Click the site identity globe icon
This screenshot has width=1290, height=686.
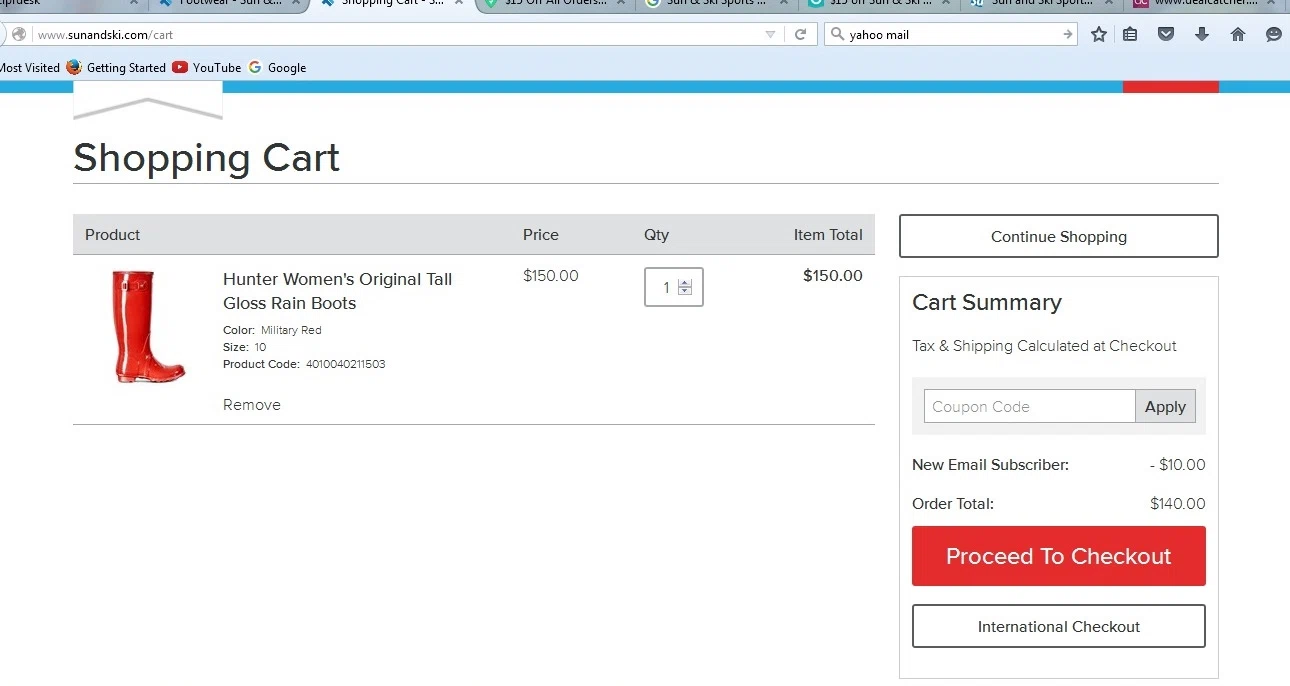click(x=18, y=34)
